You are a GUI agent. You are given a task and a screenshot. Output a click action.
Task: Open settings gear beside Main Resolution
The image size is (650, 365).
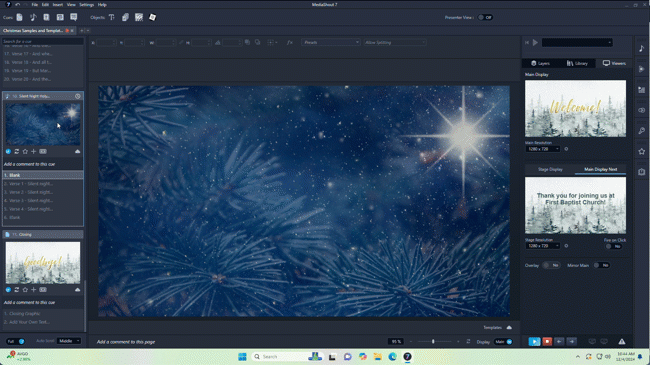566,149
